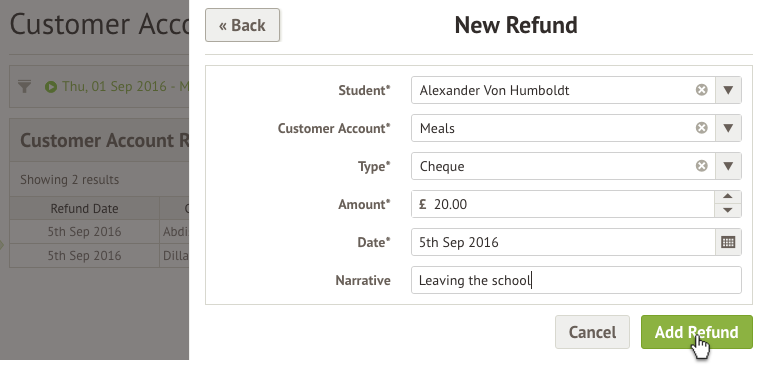Increase the refund amount with up arrow

(728, 197)
